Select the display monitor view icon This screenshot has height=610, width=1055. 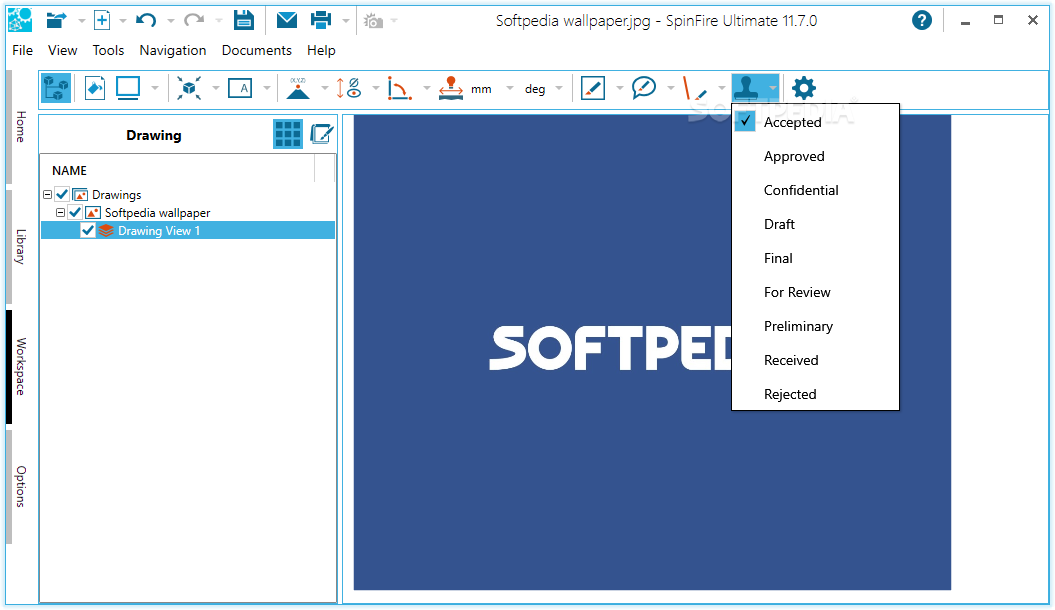[x=128, y=88]
